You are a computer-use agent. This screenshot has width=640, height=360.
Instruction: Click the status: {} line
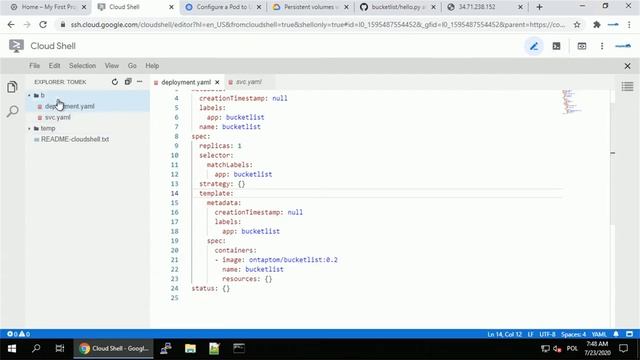point(211,288)
